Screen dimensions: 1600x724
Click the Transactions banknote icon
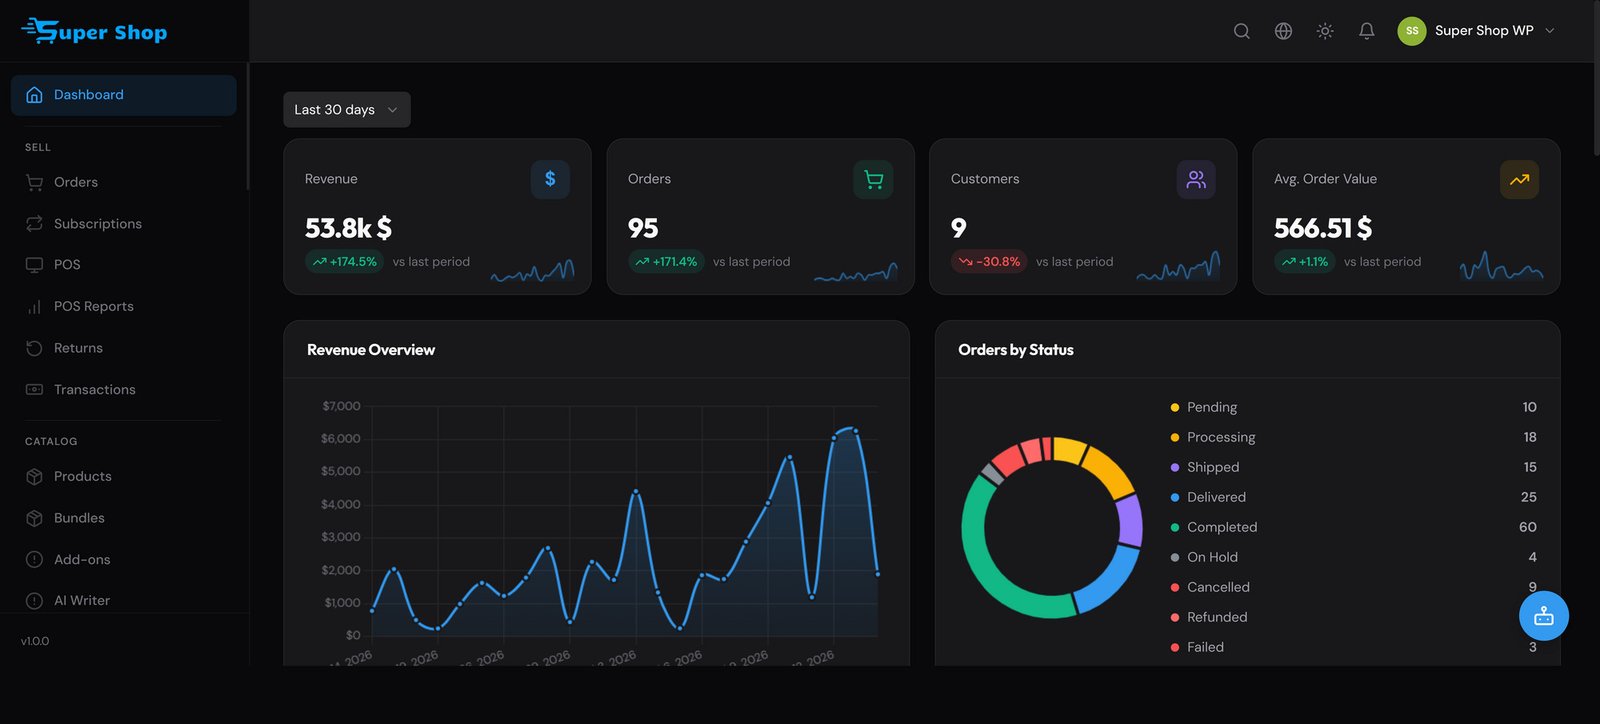tap(34, 390)
